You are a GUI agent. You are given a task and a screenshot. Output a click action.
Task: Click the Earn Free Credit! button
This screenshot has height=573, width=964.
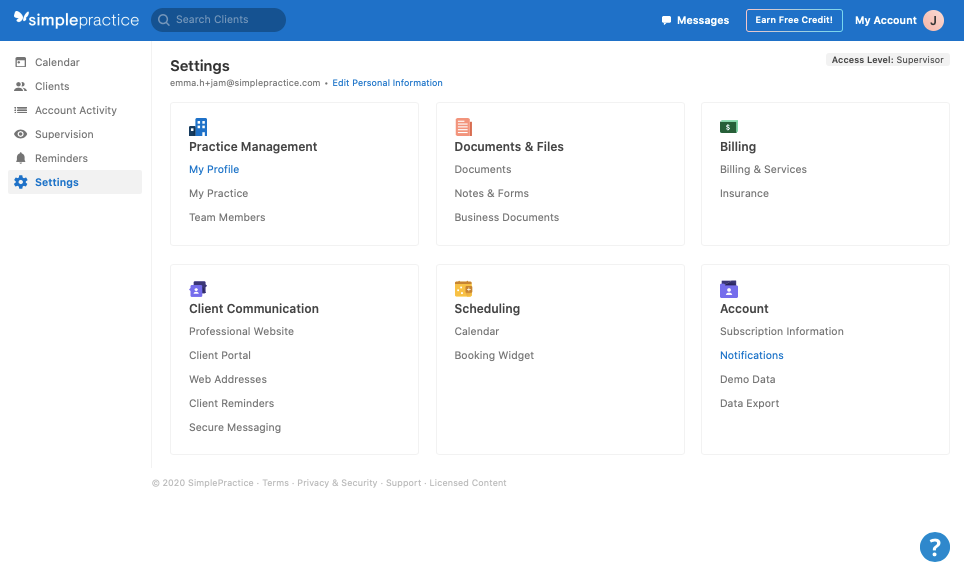(794, 20)
